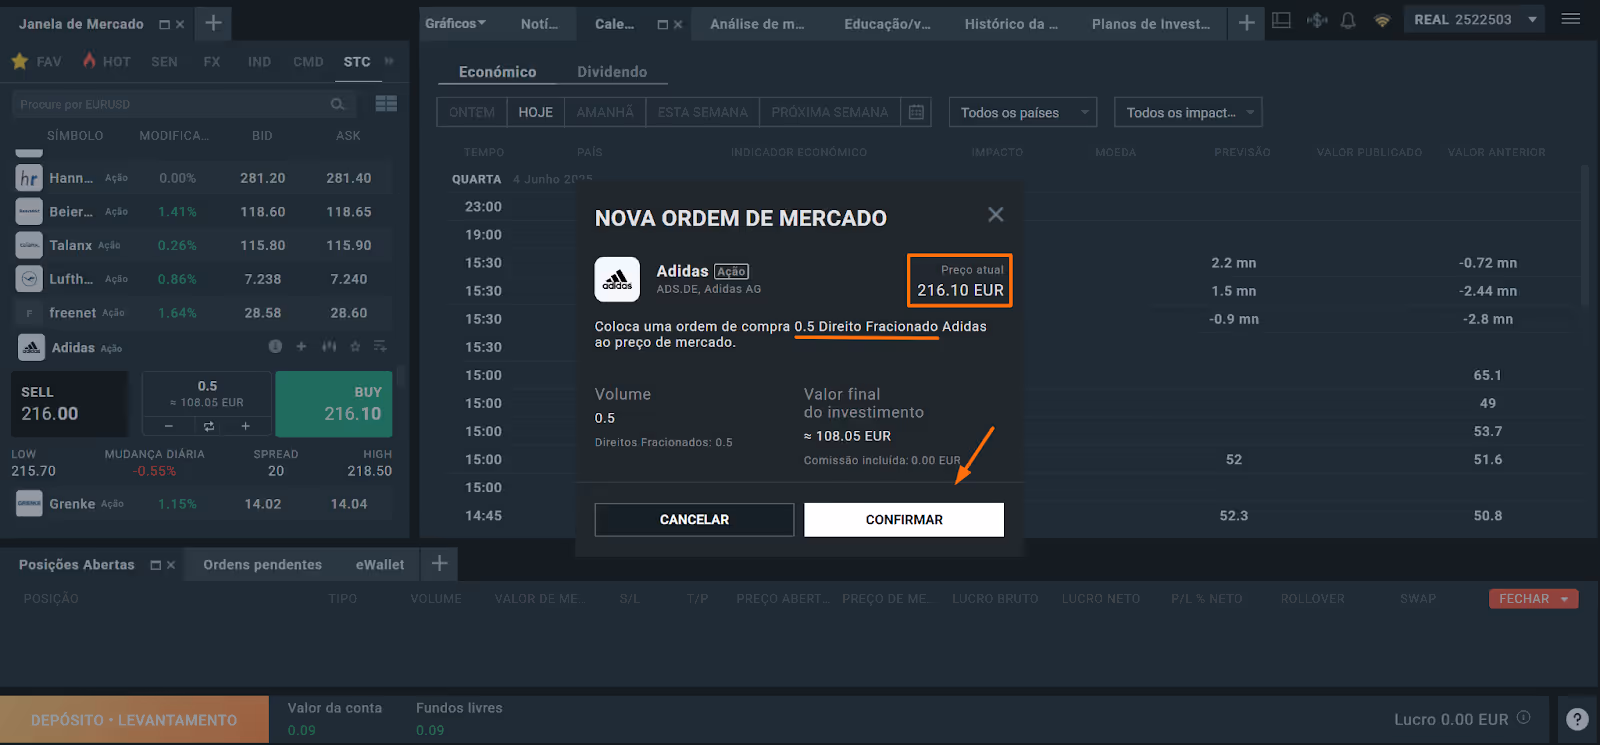Select the STC stocks tab
The width and height of the screenshot is (1600, 745).
pyautogui.click(x=357, y=62)
